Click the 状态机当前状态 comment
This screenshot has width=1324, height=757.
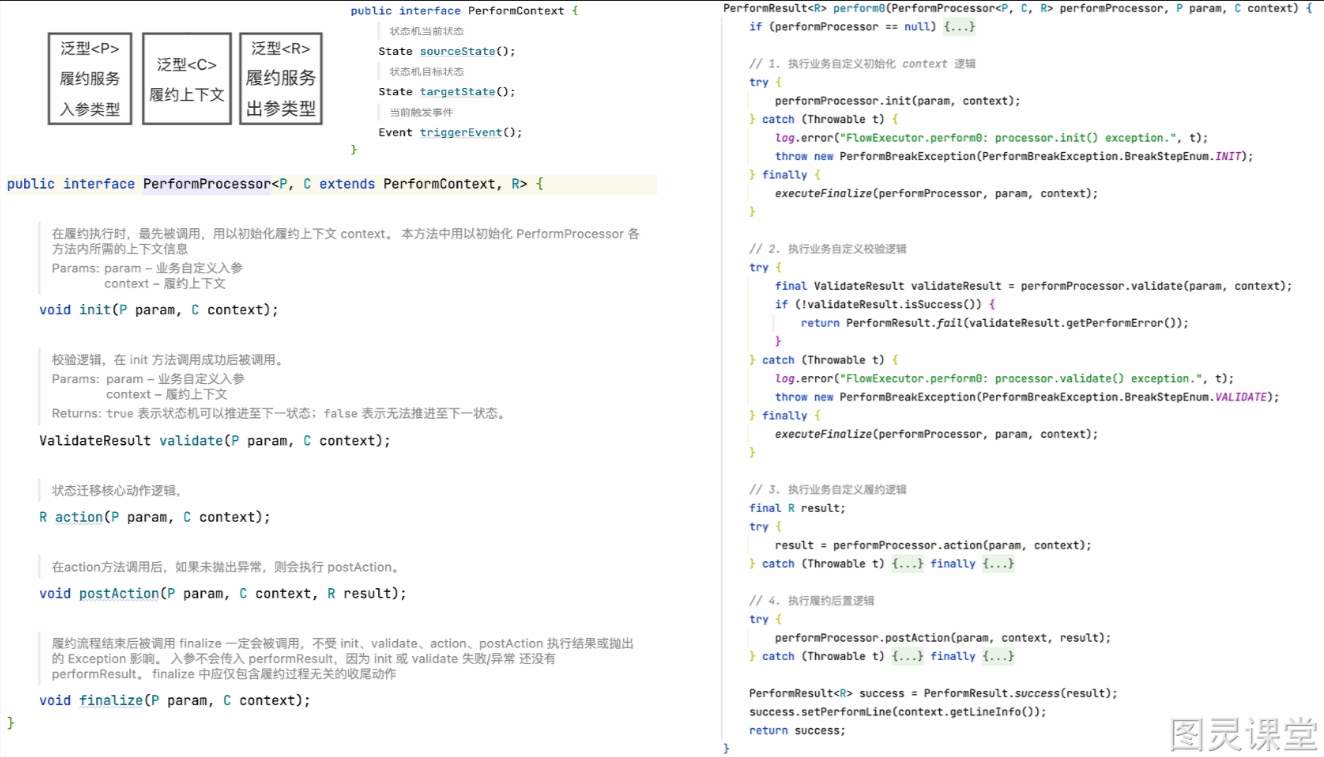(x=426, y=31)
